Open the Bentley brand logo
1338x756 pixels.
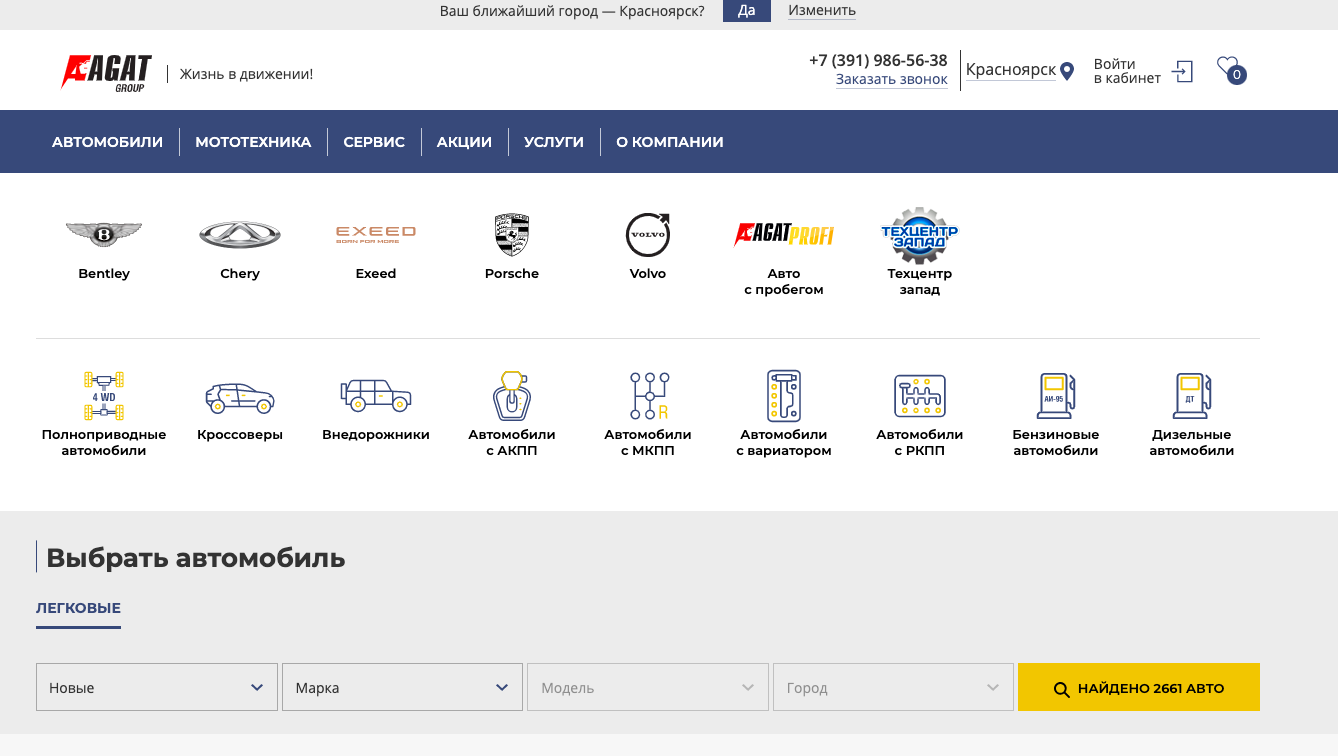point(104,235)
